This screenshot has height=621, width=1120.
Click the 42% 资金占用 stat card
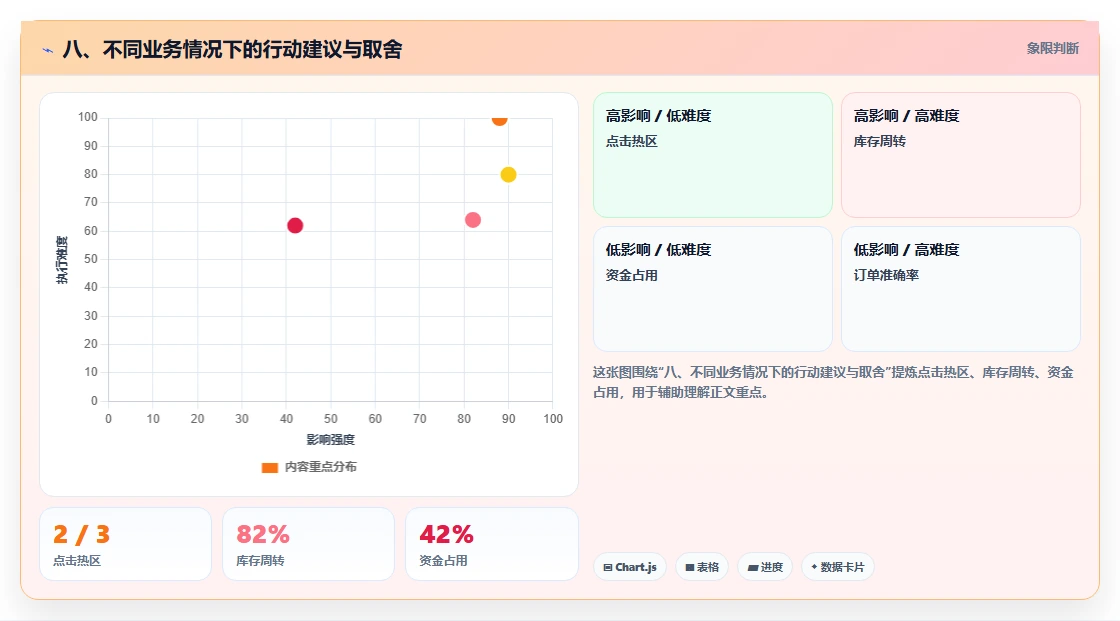coord(491,545)
